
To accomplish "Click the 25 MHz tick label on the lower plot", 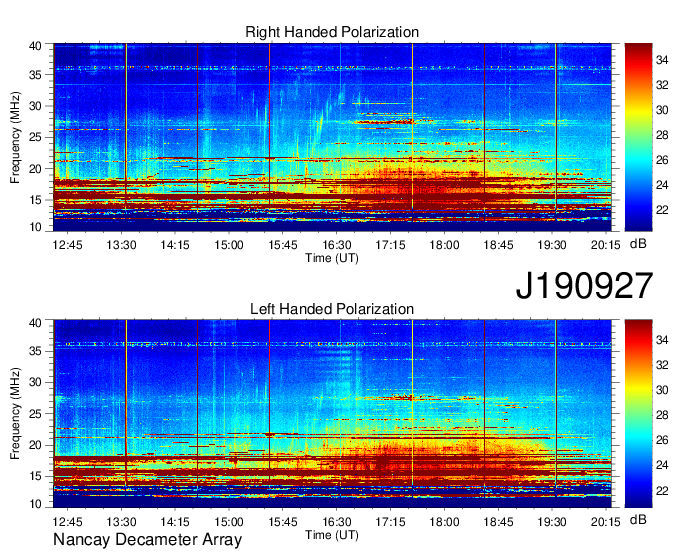I will [x=35, y=414].
